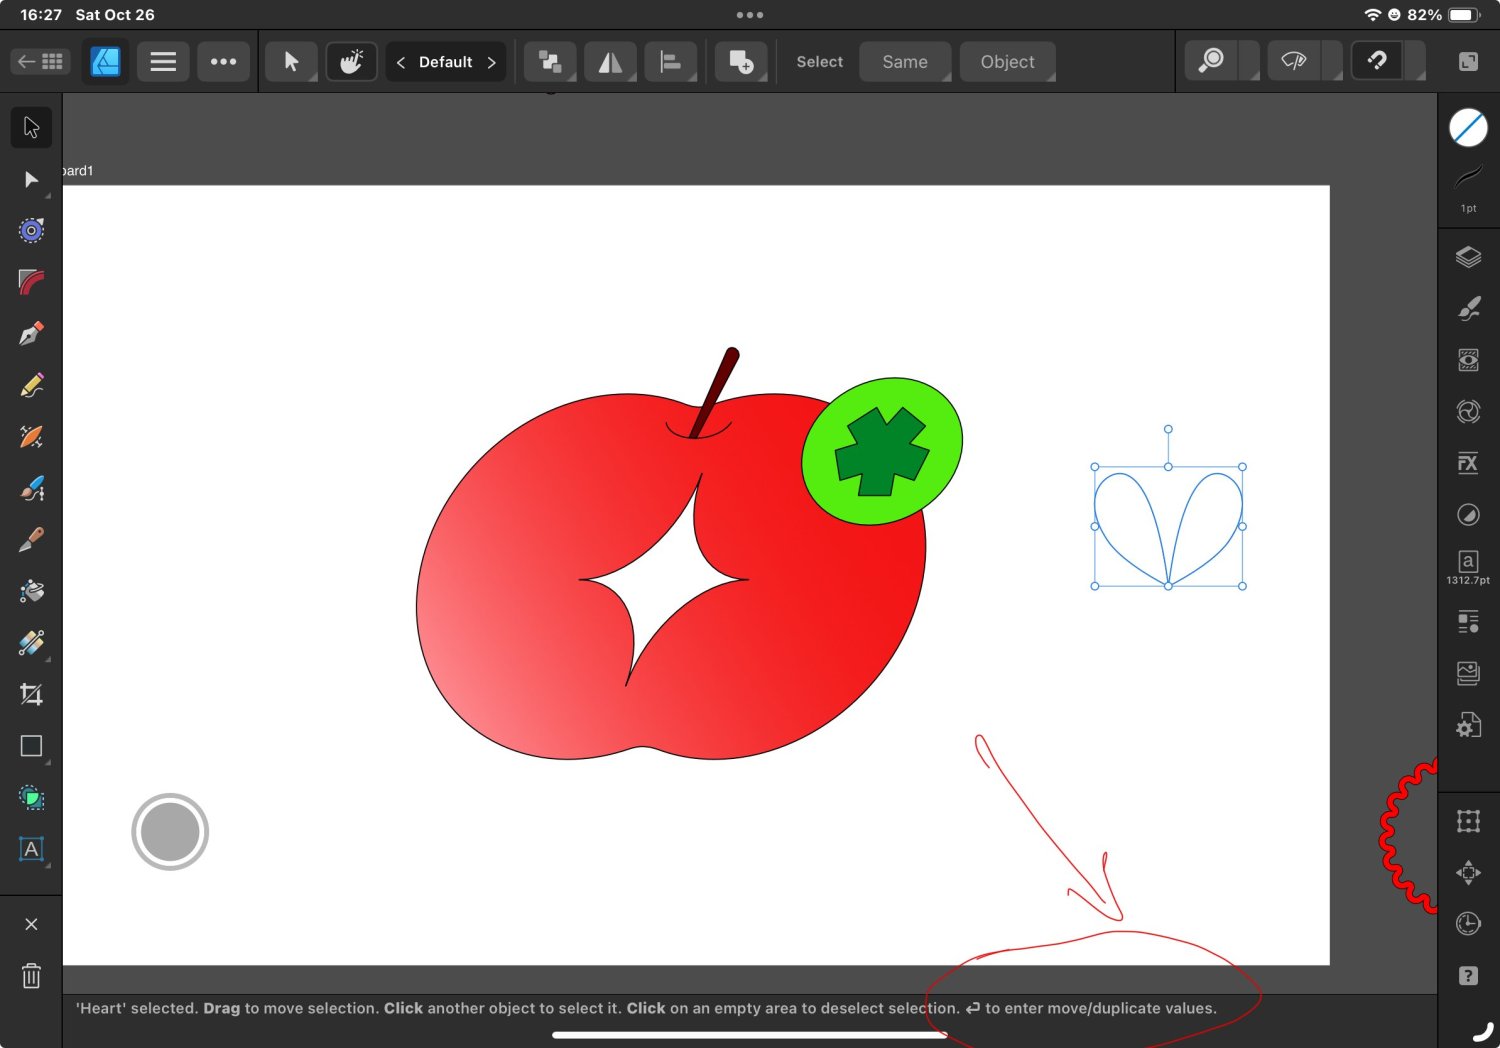Screen dimensions: 1500x1048
Task: Open the Add/Insert boolean dropdown
Action: (741, 62)
